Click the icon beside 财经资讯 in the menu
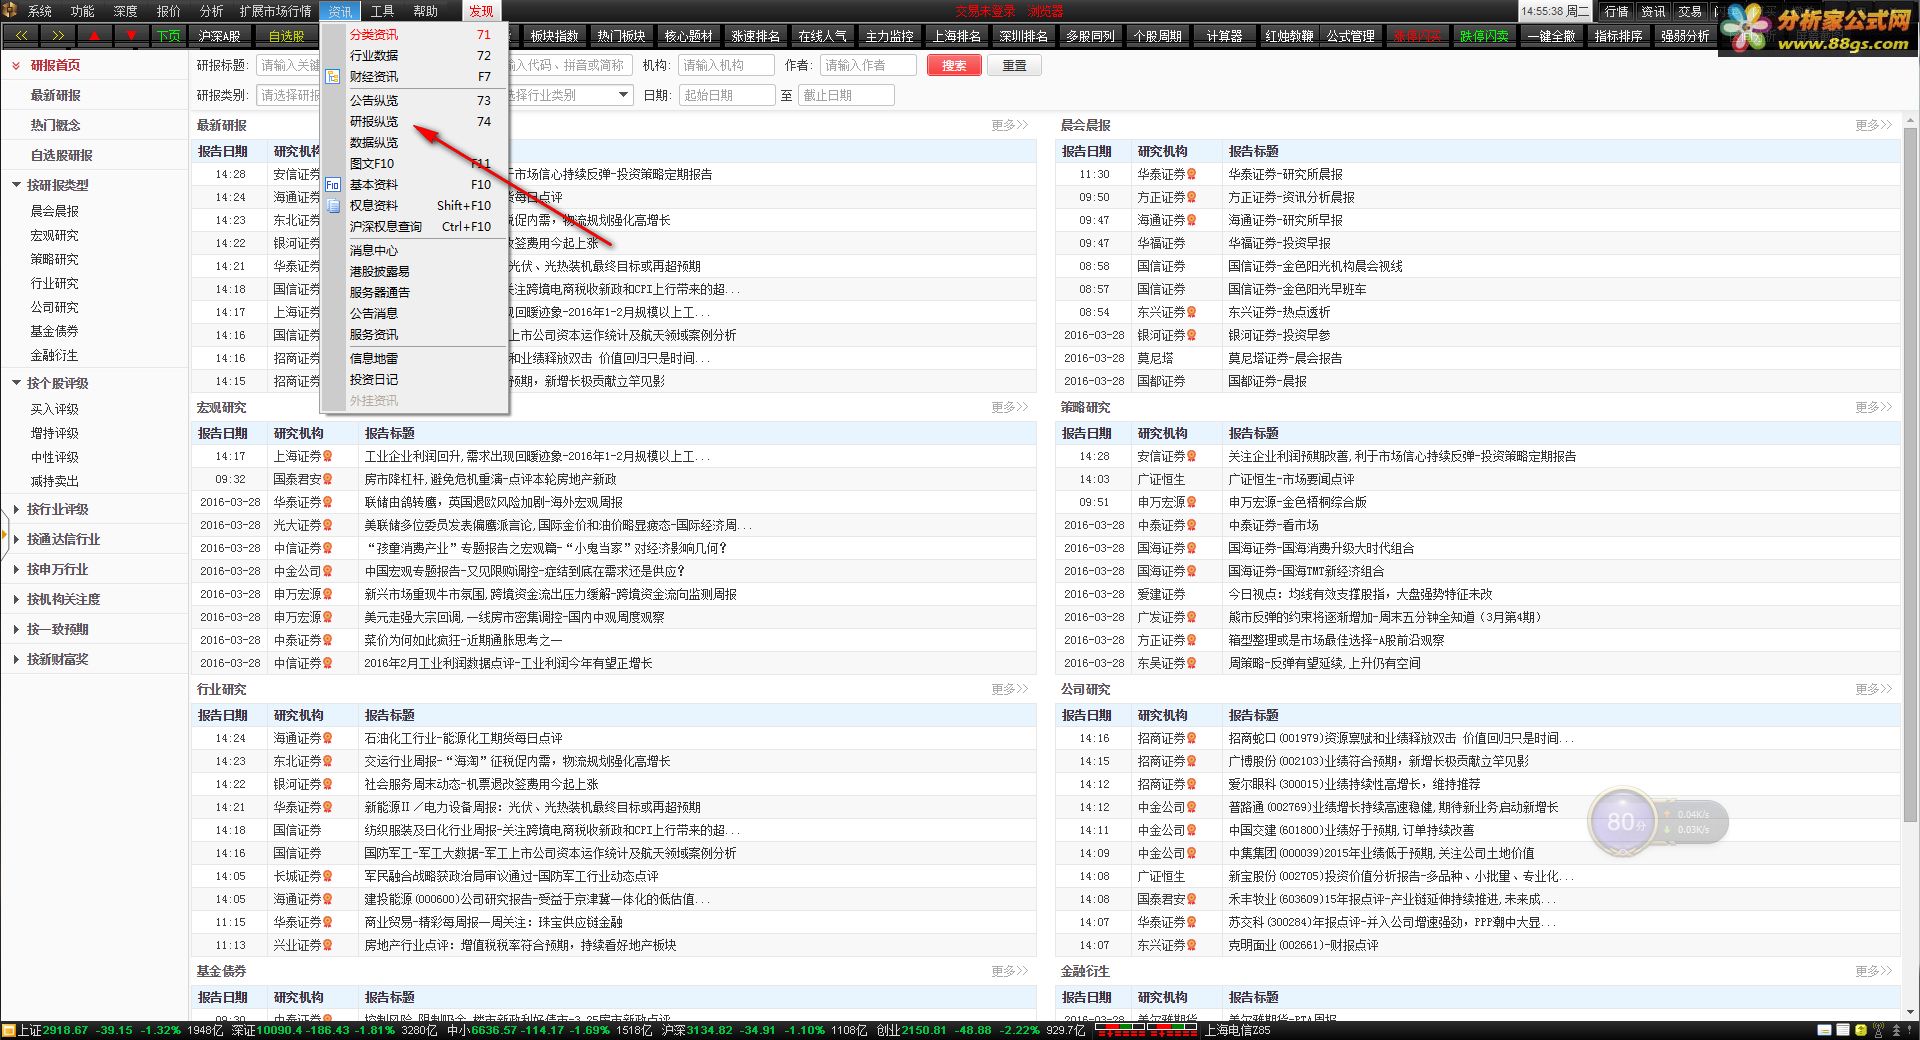The image size is (1920, 1040). pyautogui.click(x=333, y=76)
